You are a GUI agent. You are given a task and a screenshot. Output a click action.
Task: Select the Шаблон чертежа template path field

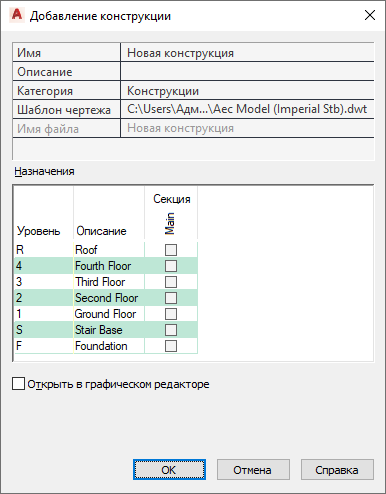click(247, 109)
